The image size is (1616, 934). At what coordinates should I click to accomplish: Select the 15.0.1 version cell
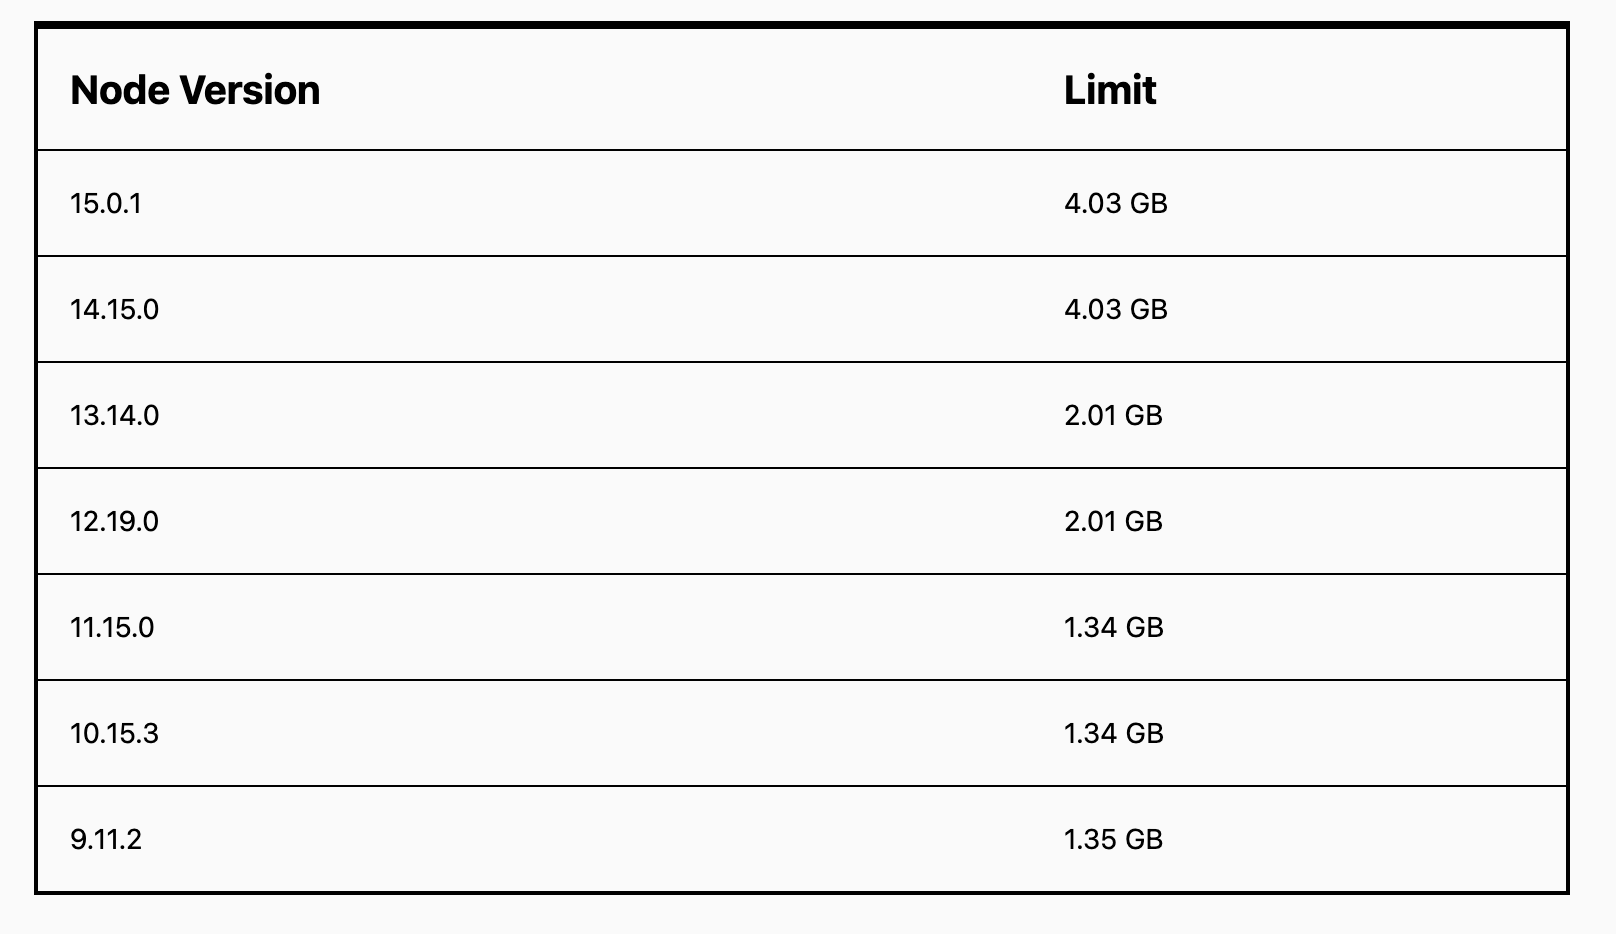point(106,204)
